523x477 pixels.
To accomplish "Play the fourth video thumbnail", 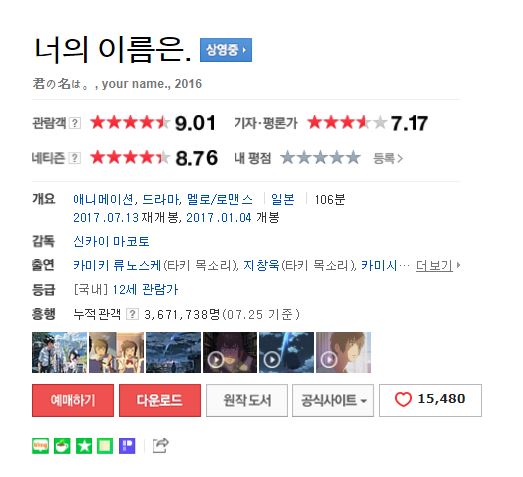I will [230, 352].
